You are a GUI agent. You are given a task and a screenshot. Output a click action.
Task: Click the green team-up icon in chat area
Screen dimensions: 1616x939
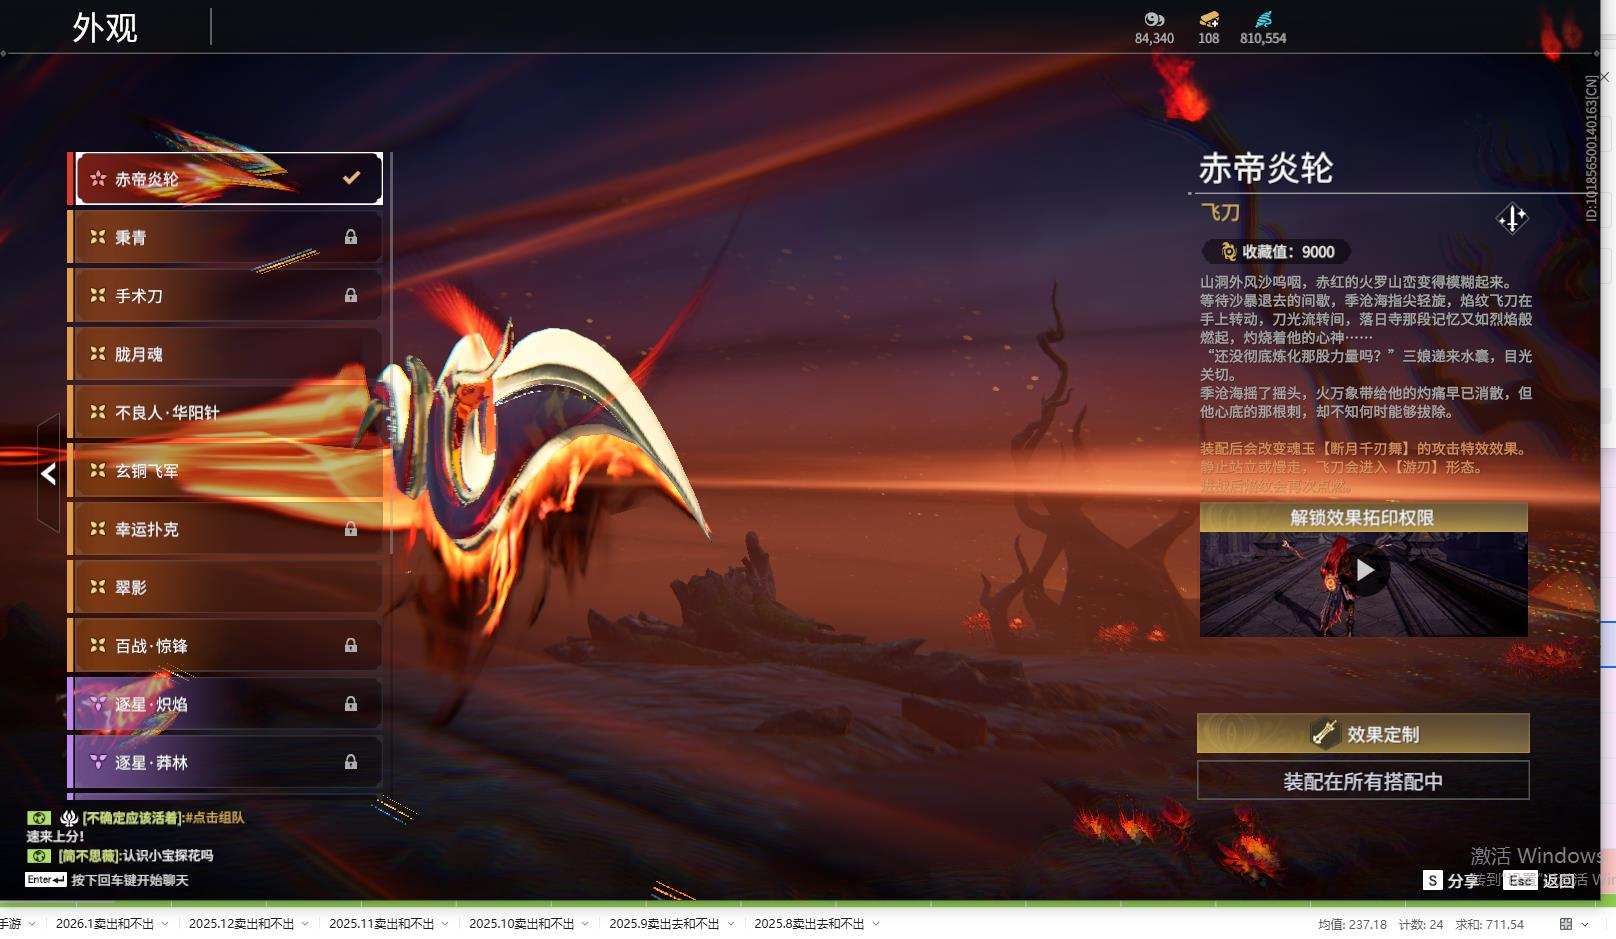[37, 817]
